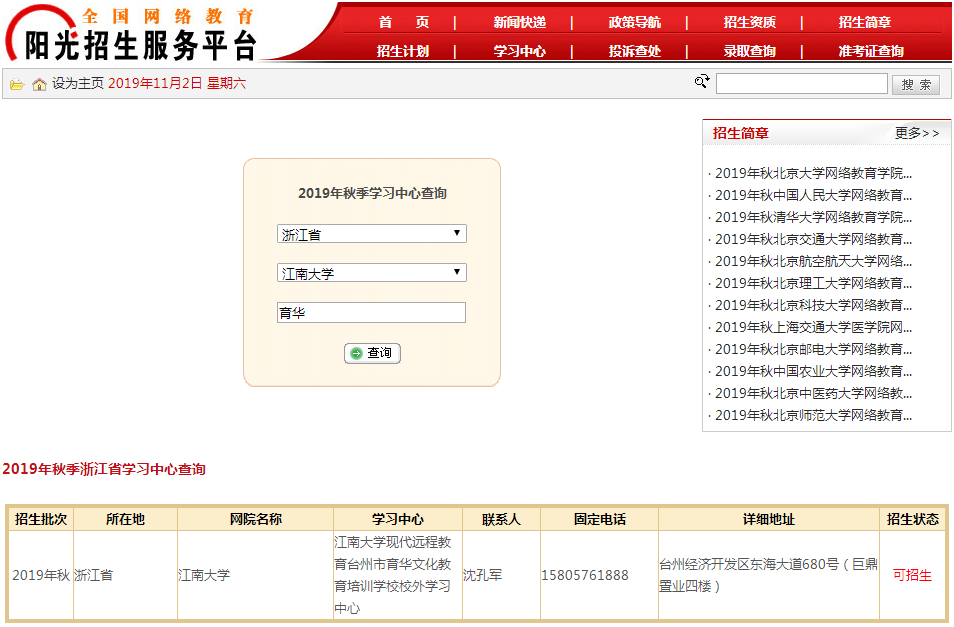Open 政策导航 navigation menu item
The height and width of the screenshot is (627, 954).
[634, 22]
